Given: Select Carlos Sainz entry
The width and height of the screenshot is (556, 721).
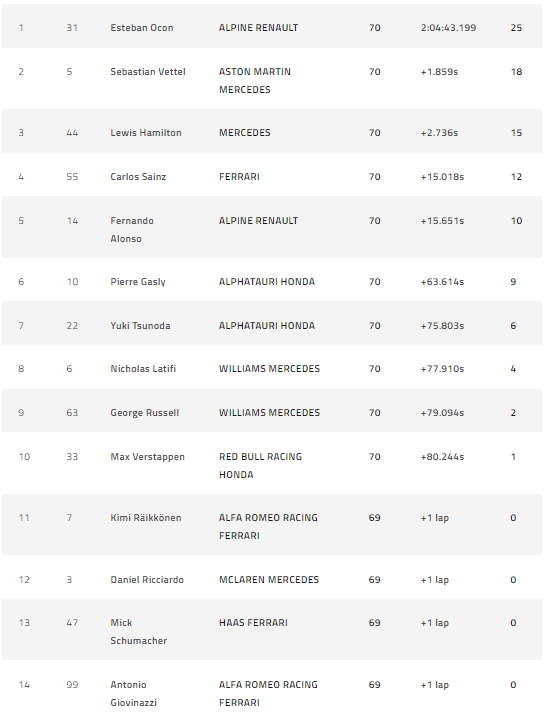Looking at the screenshot, I should coord(138,177).
